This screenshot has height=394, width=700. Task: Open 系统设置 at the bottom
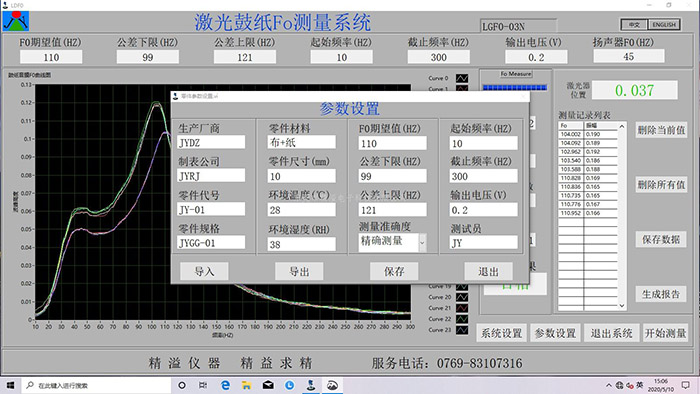click(x=501, y=333)
